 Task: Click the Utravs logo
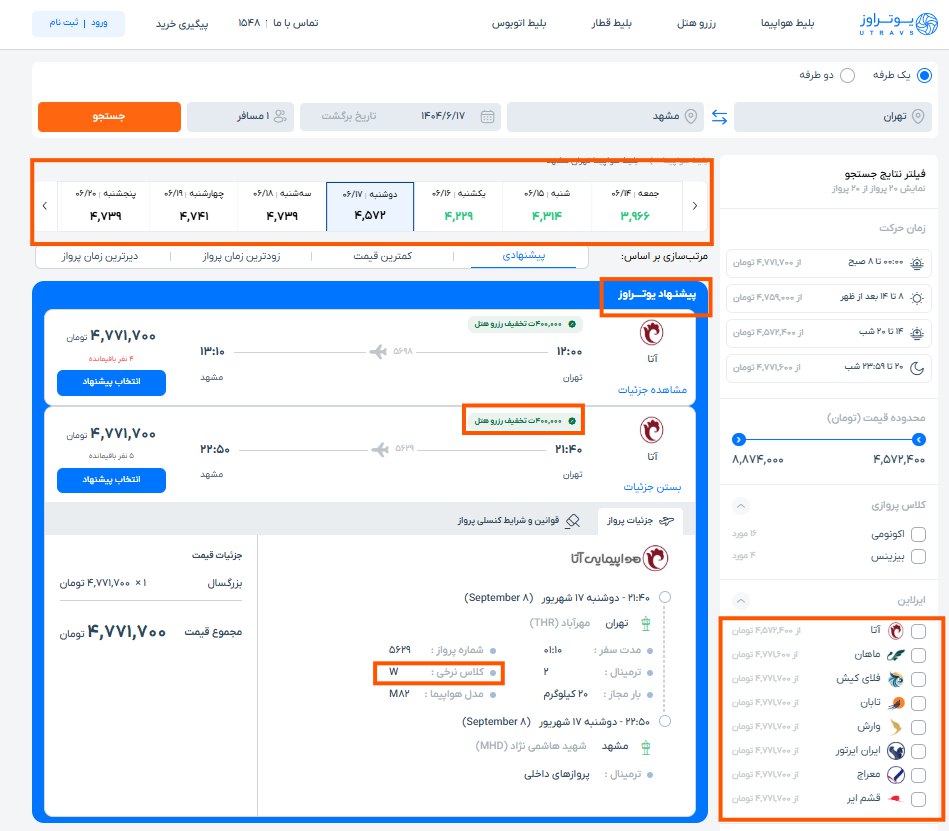[898, 24]
